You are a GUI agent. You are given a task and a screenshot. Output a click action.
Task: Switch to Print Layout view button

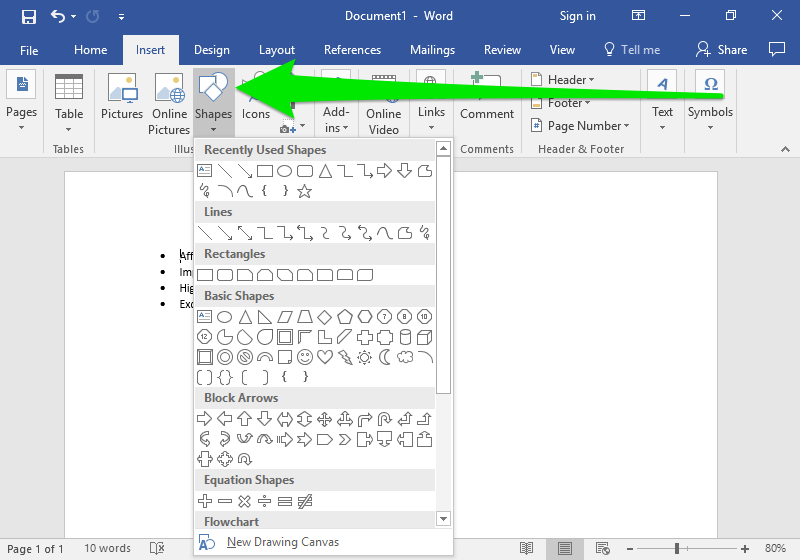565,548
